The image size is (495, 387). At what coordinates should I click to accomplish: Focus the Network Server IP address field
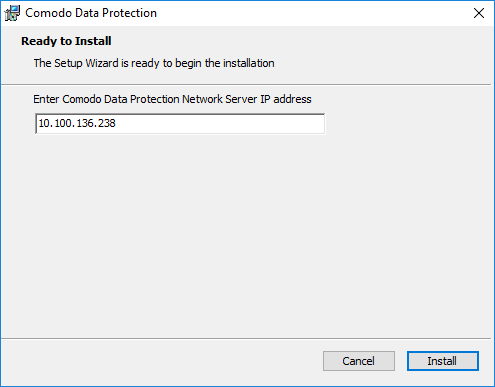click(x=180, y=123)
